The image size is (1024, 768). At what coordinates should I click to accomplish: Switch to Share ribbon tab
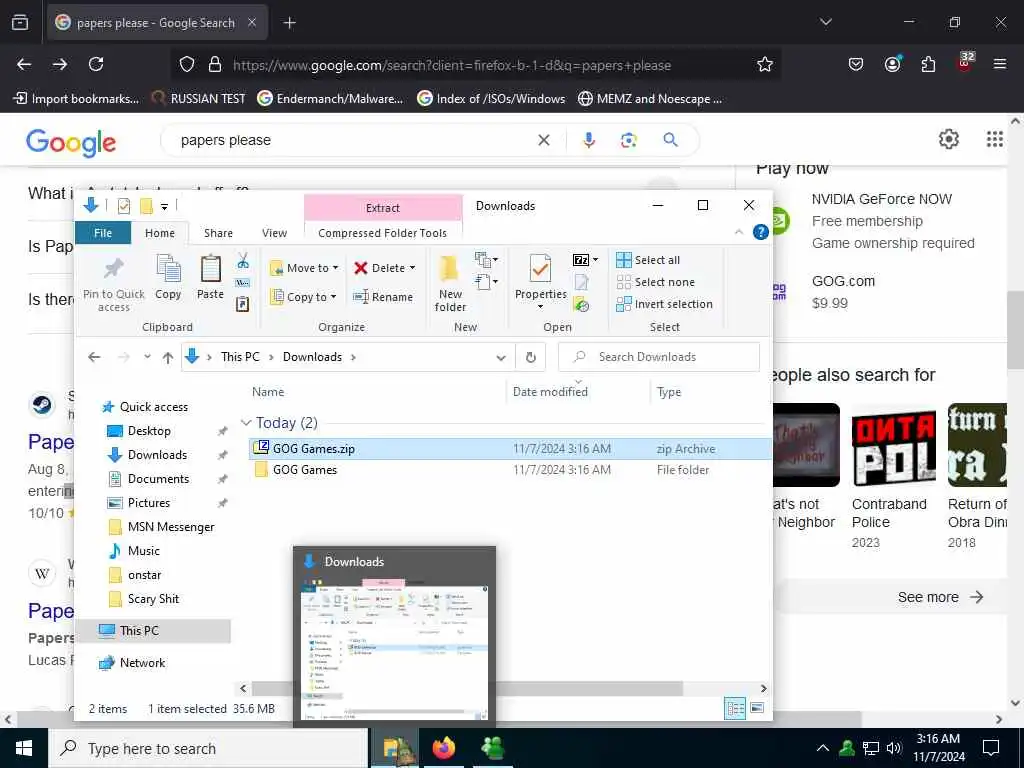218,233
